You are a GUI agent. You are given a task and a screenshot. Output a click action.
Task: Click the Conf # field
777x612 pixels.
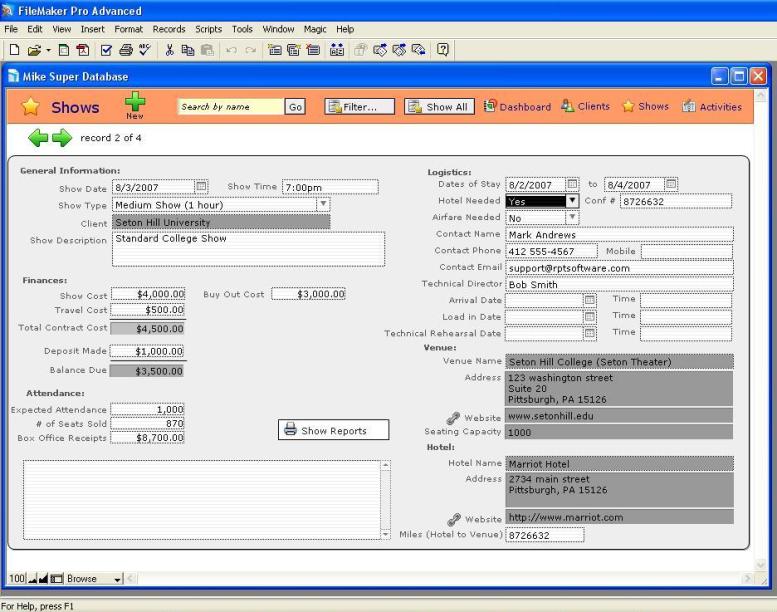(x=676, y=201)
